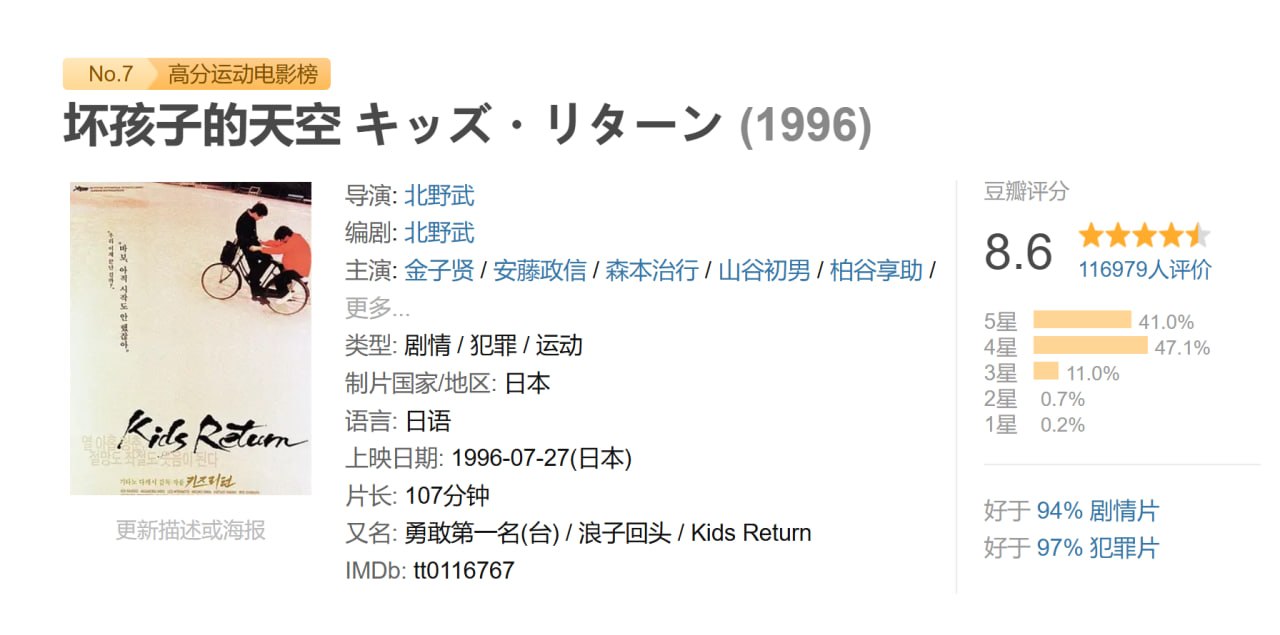
Task: Open actor 山谷初男's page
Action: coord(765,270)
